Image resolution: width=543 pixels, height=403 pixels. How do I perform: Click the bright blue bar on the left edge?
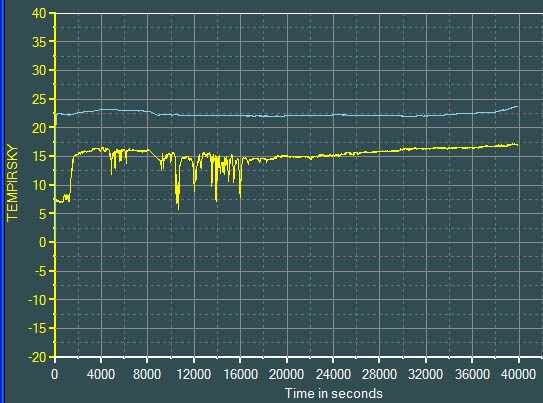tap(2, 202)
